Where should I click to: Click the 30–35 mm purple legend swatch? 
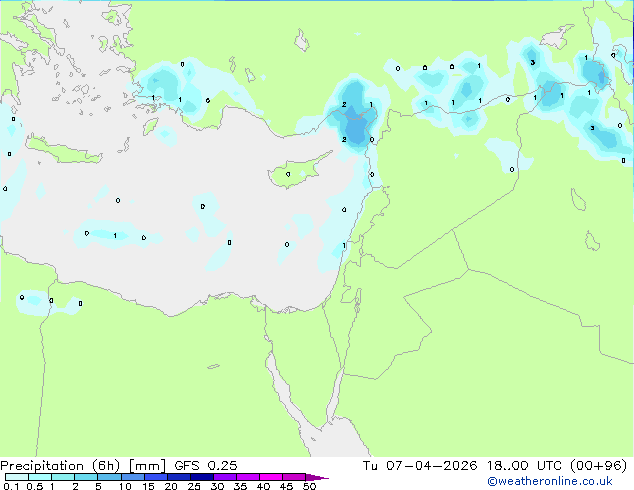[x=225, y=477]
